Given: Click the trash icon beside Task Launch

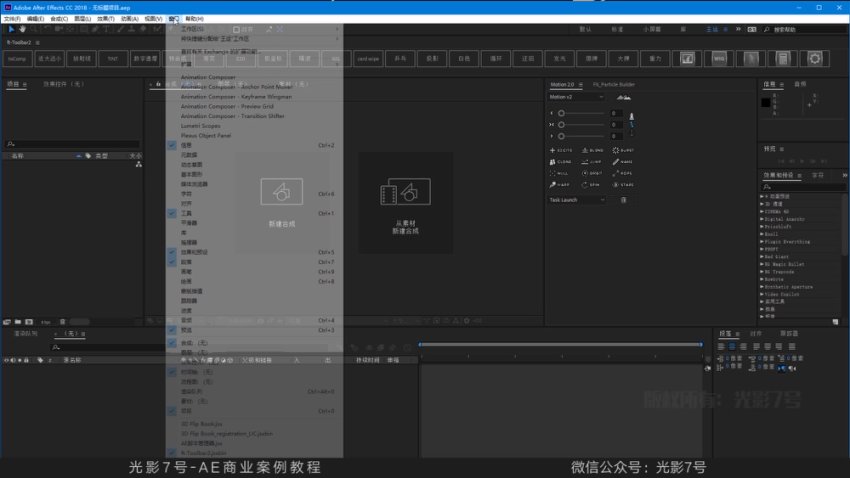Looking at the screenshot, I should [623, 200].
